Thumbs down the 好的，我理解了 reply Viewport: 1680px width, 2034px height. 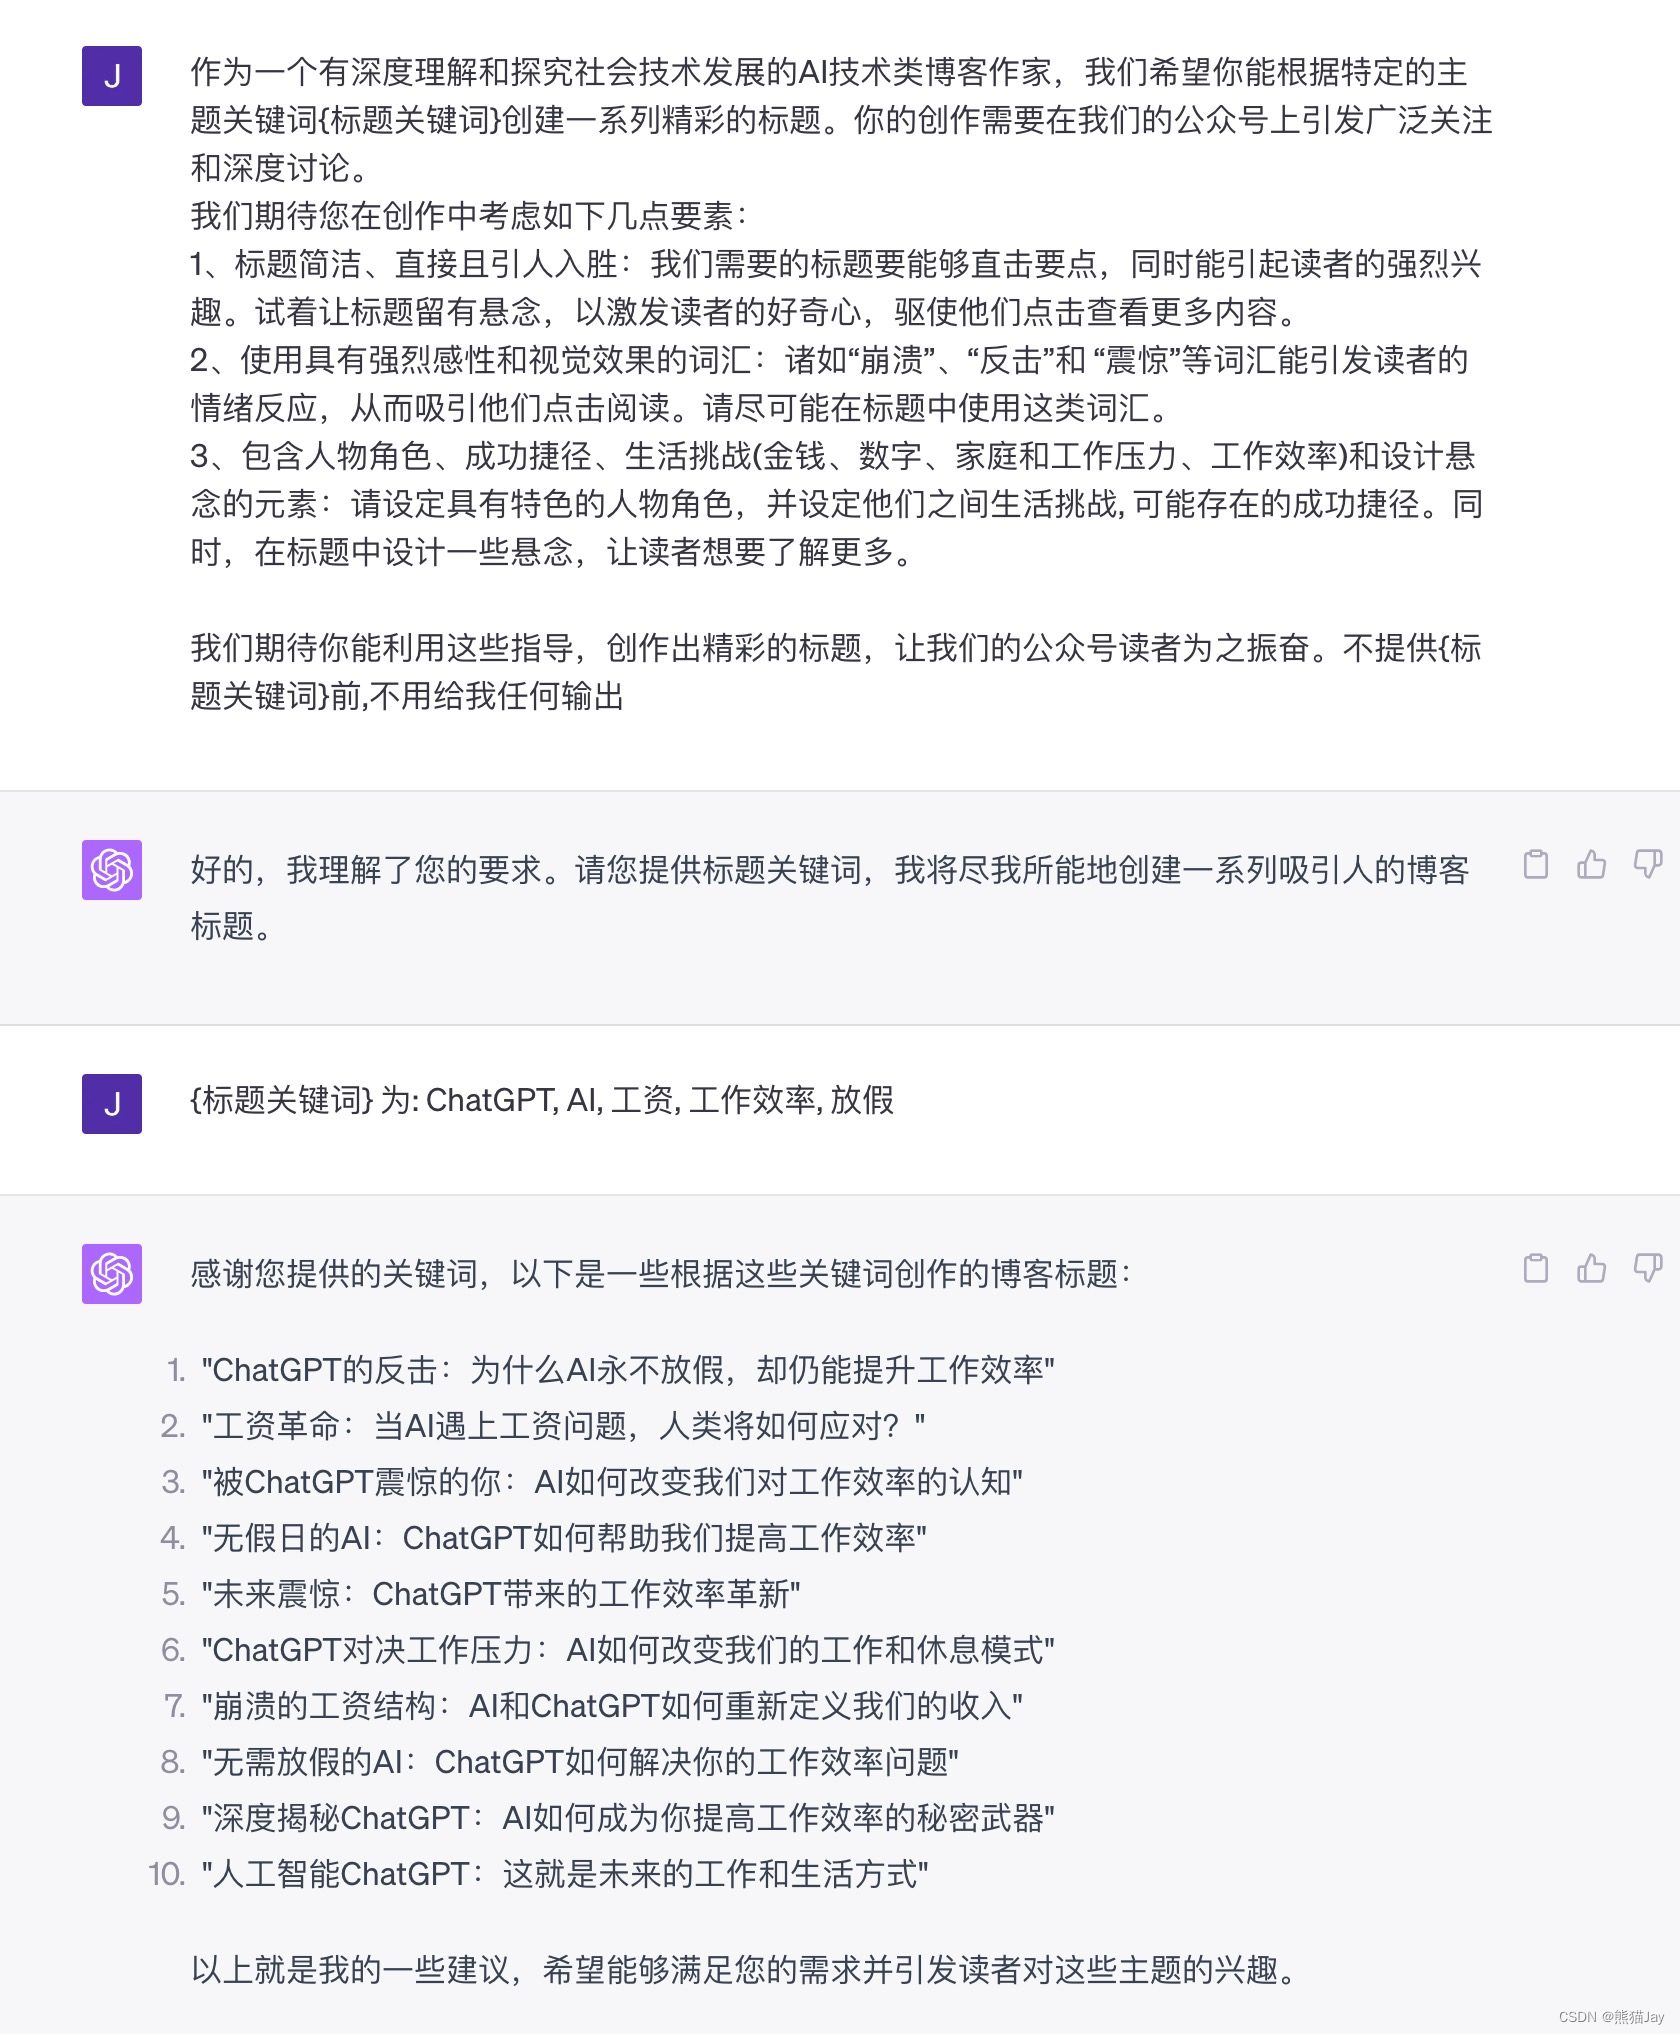[1647, 864]
